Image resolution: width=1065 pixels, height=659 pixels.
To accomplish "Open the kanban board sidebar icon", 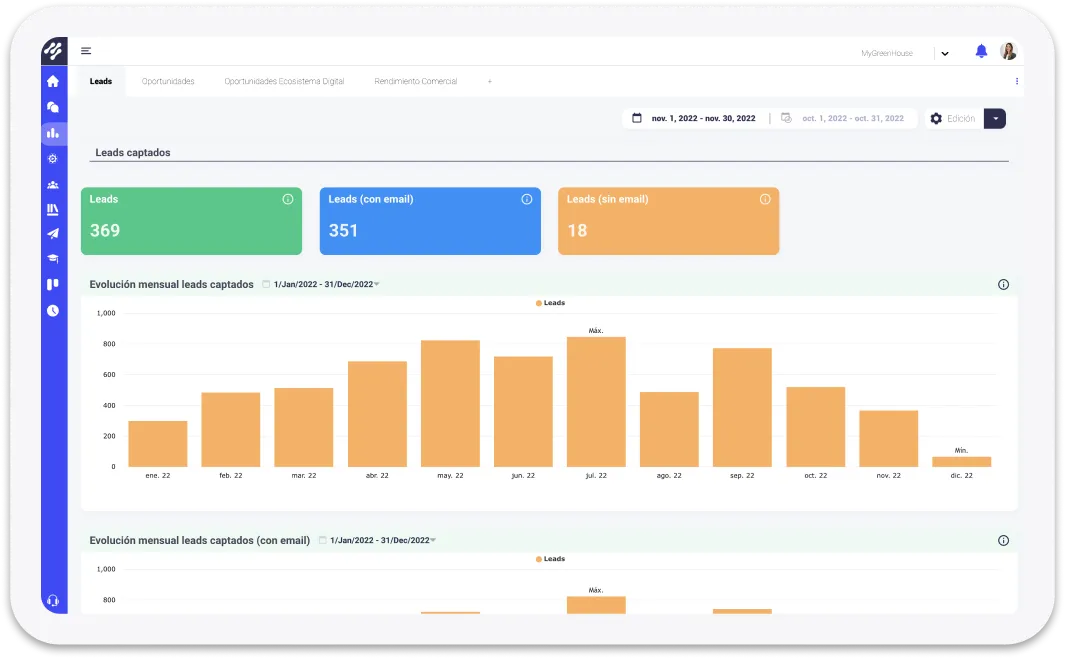I will [x=53, y=285].
